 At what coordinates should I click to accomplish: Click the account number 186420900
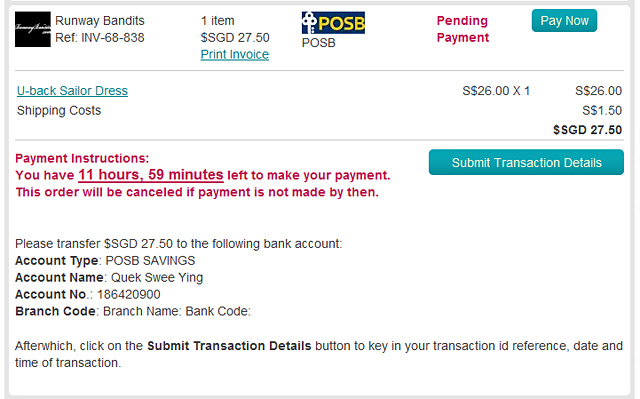tap(129, 294)
